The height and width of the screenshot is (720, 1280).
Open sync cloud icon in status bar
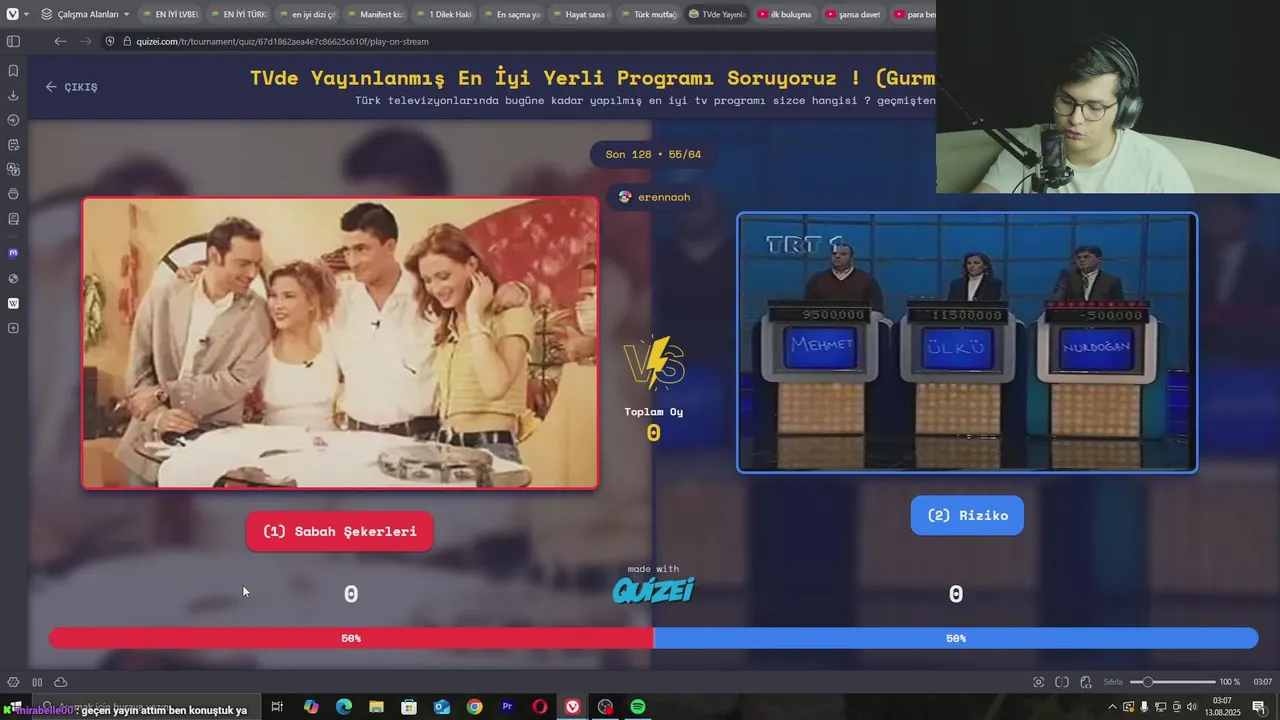tap(61, 682)
